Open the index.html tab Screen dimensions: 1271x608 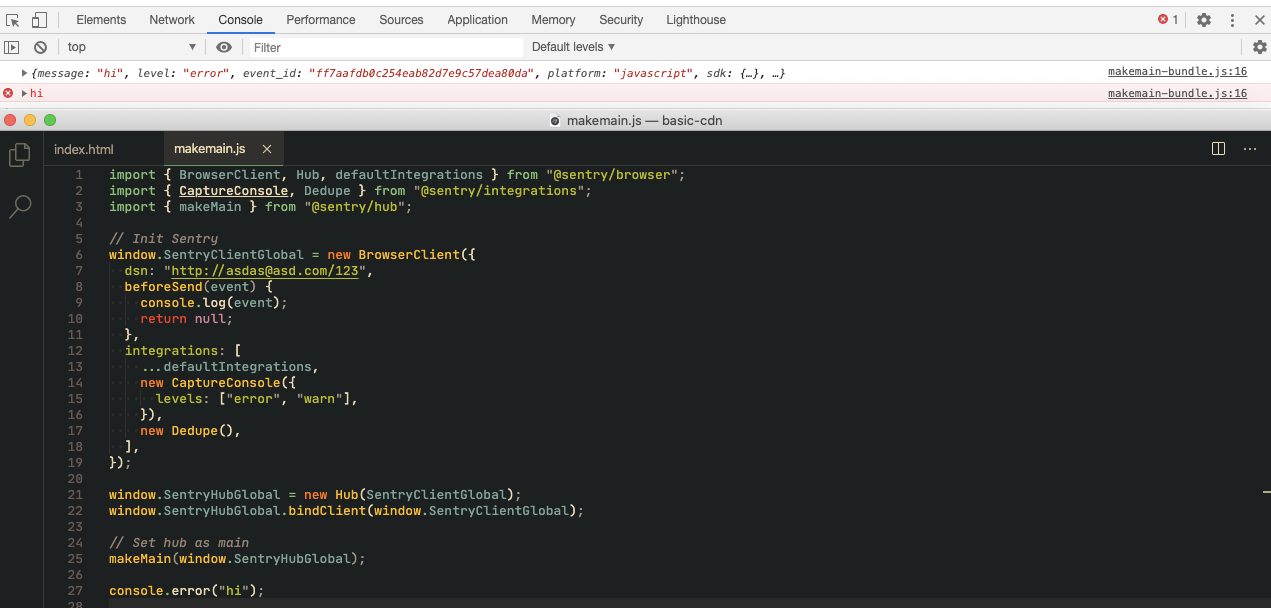[83, 148]
